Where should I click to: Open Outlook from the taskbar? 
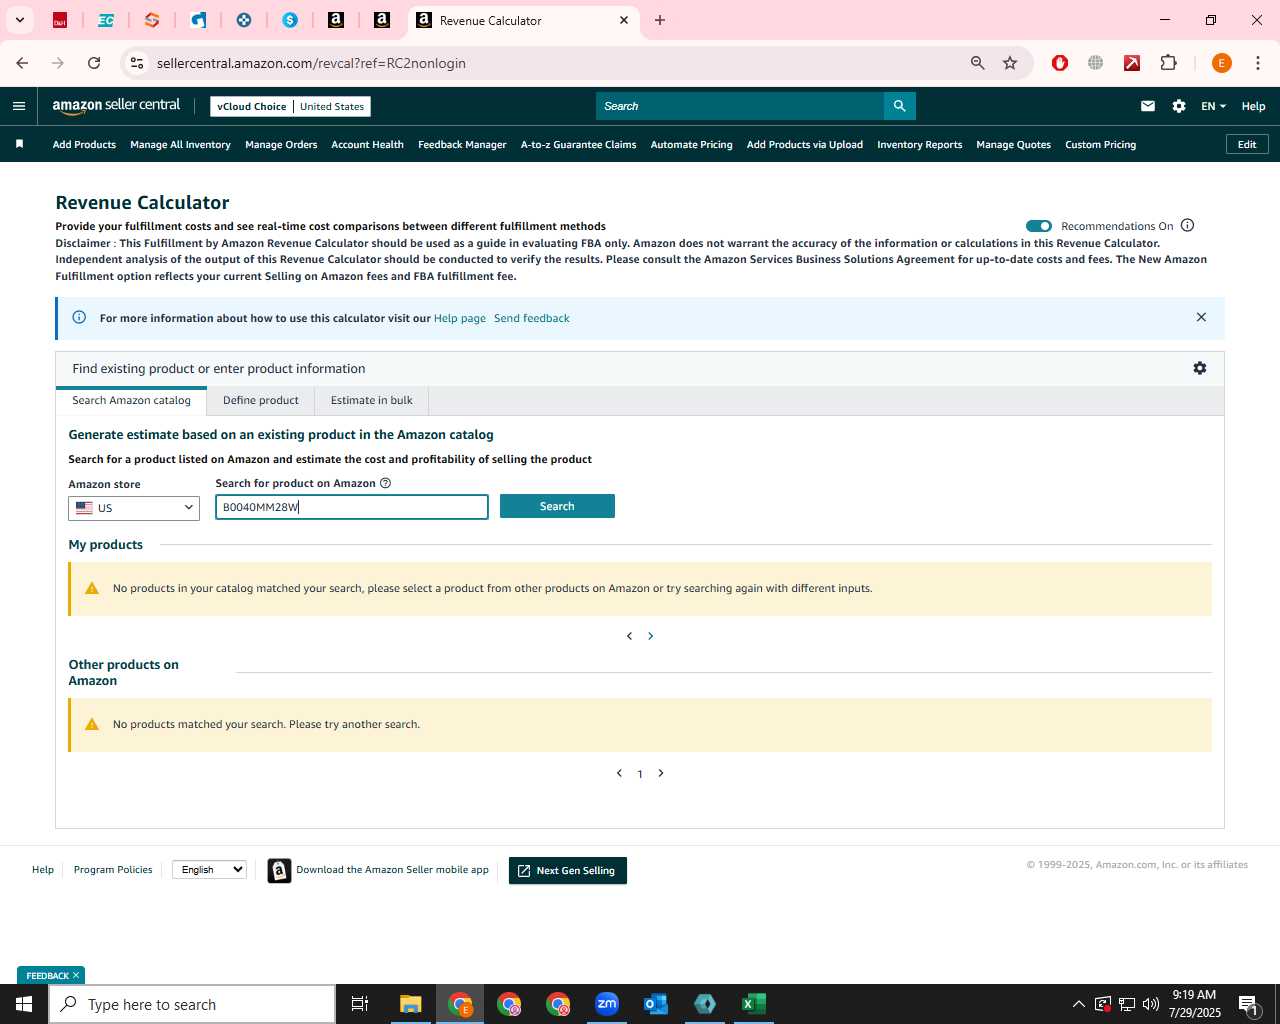[656, 1004]
